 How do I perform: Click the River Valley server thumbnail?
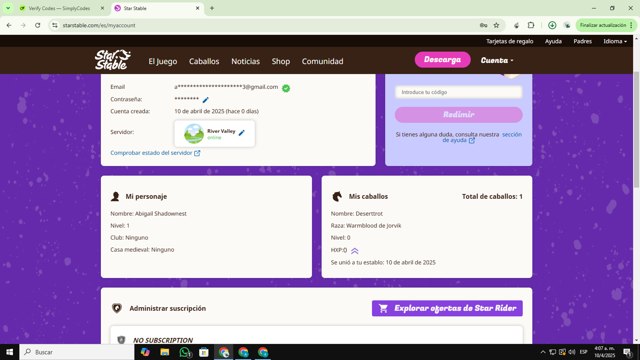click(194, 133)
